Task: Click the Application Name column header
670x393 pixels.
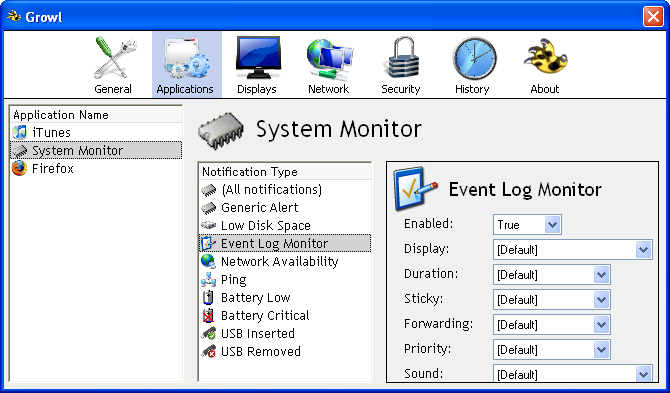Action: click(x=96, y=114)
